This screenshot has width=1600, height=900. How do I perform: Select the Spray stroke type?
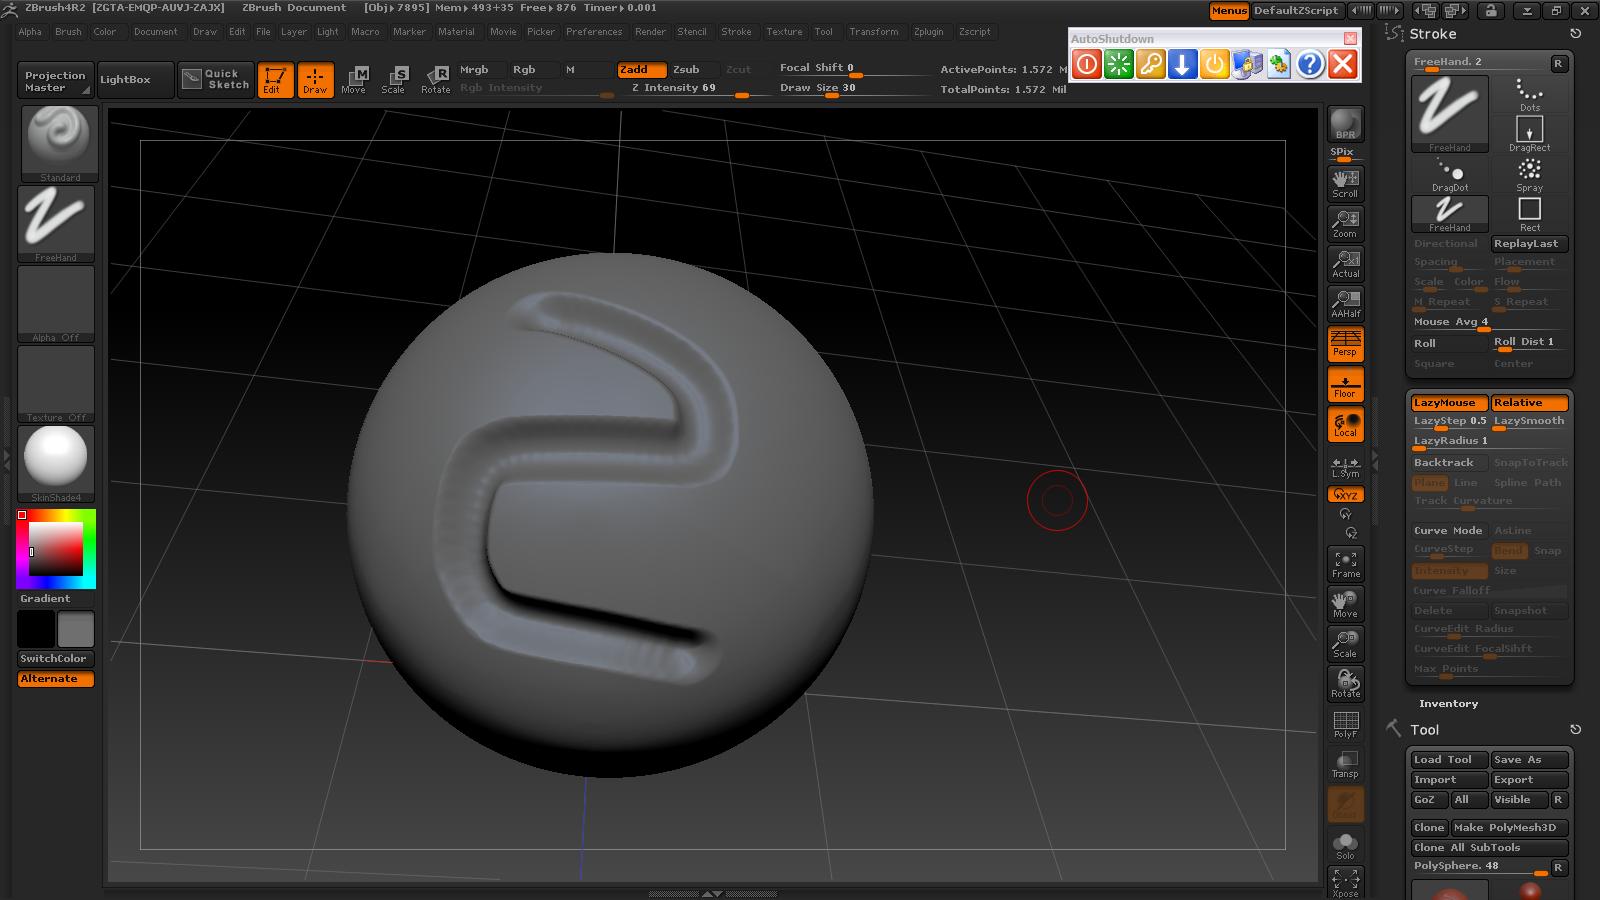click(x=1529, y=174)
